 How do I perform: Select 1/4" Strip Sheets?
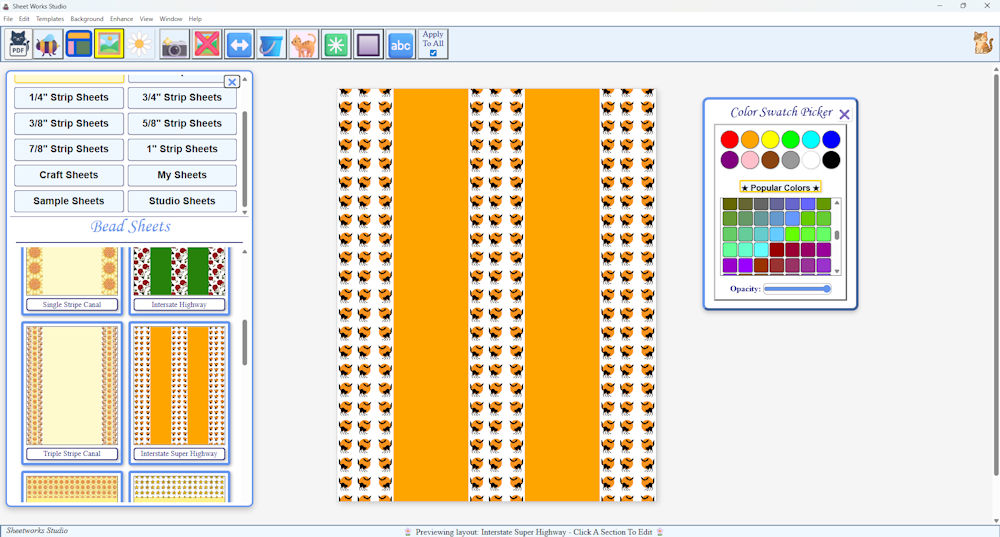coord(69,98)
